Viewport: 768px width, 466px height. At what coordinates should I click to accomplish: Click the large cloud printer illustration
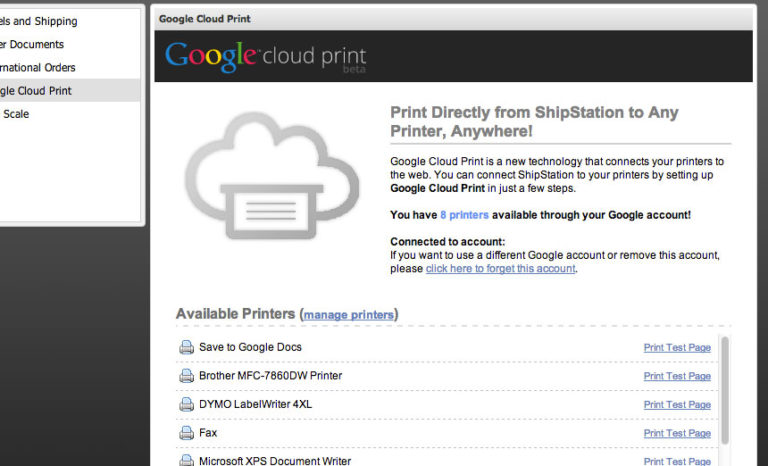pyautogui.click(x=272, y=175)
